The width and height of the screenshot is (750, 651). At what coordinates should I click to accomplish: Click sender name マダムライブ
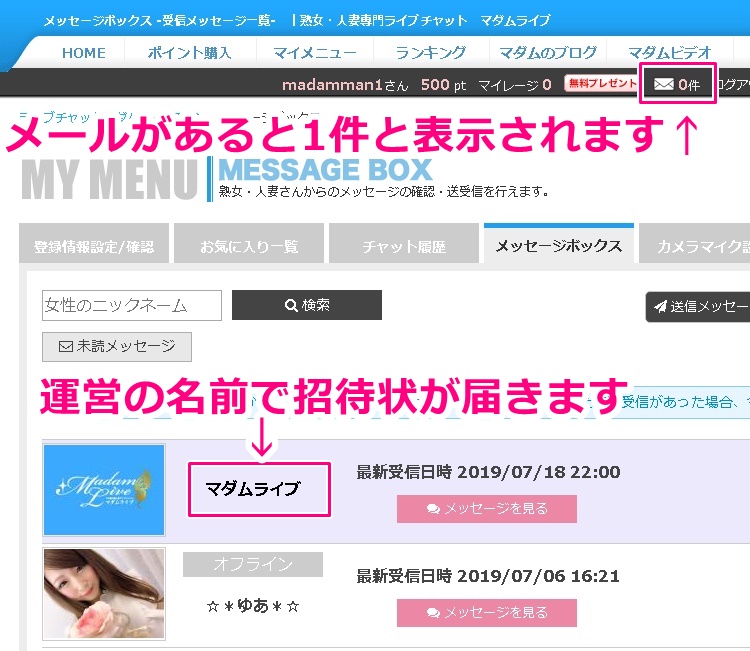coord(253,489)
